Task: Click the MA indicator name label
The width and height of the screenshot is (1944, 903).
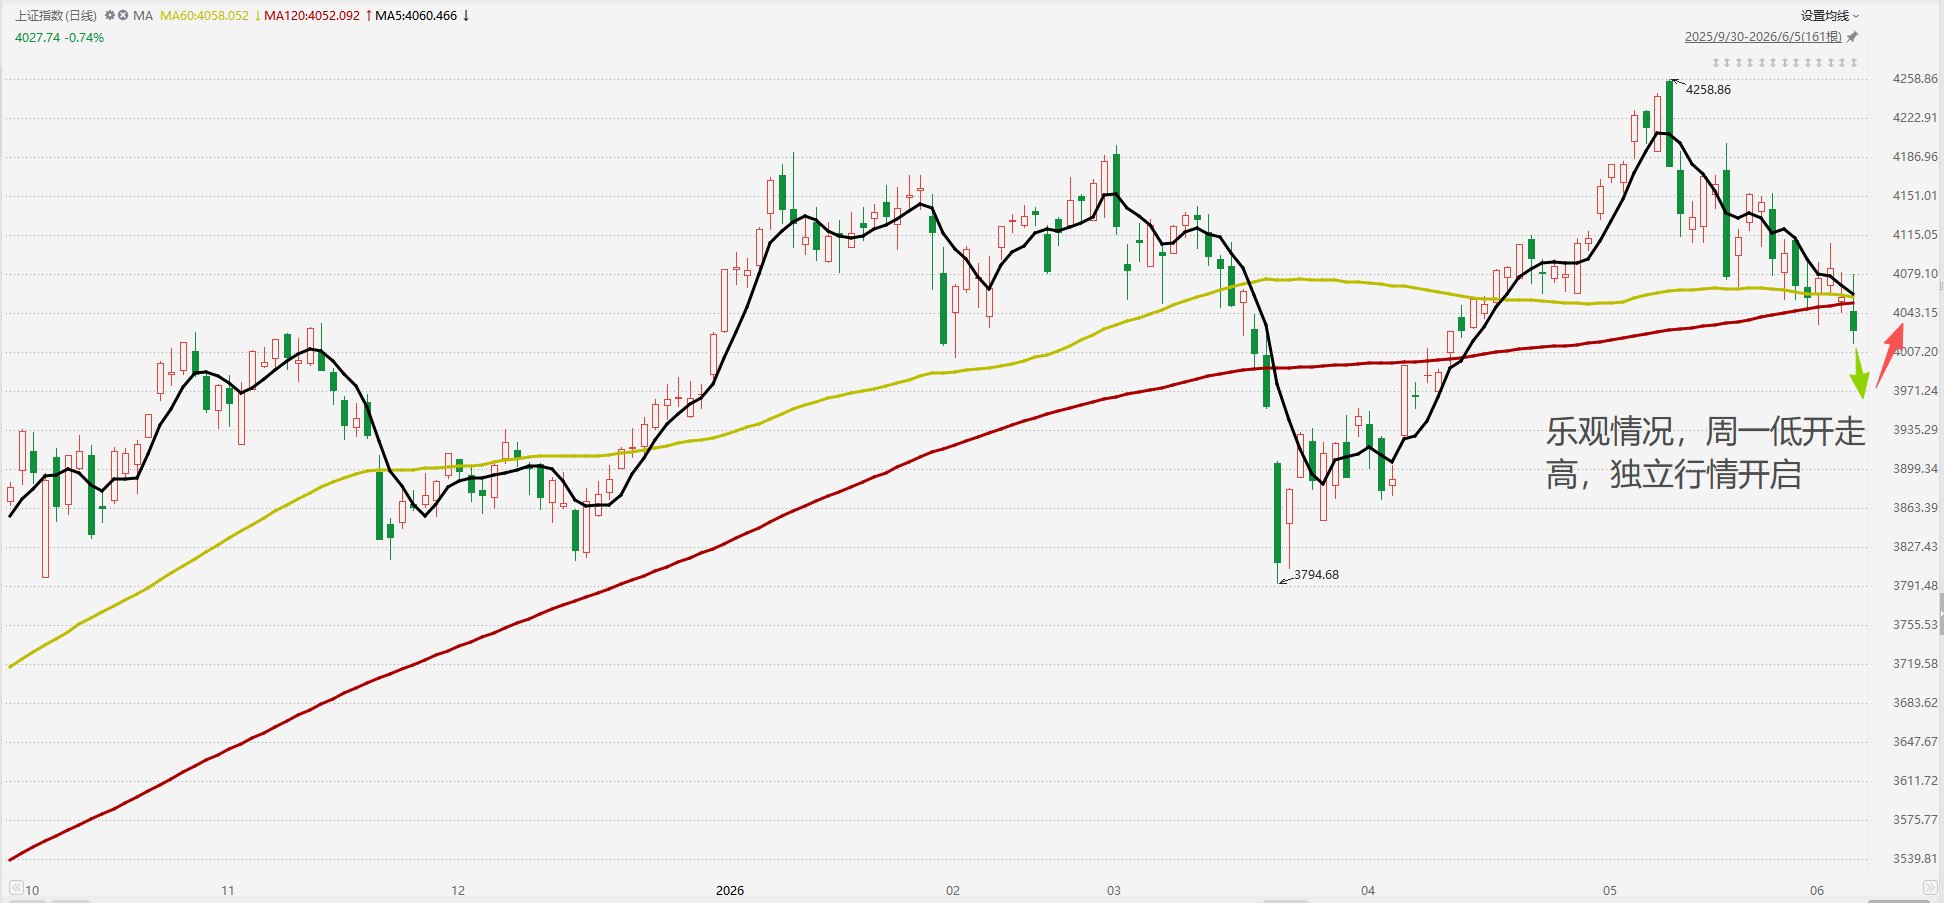Action: tap(143, 16)
